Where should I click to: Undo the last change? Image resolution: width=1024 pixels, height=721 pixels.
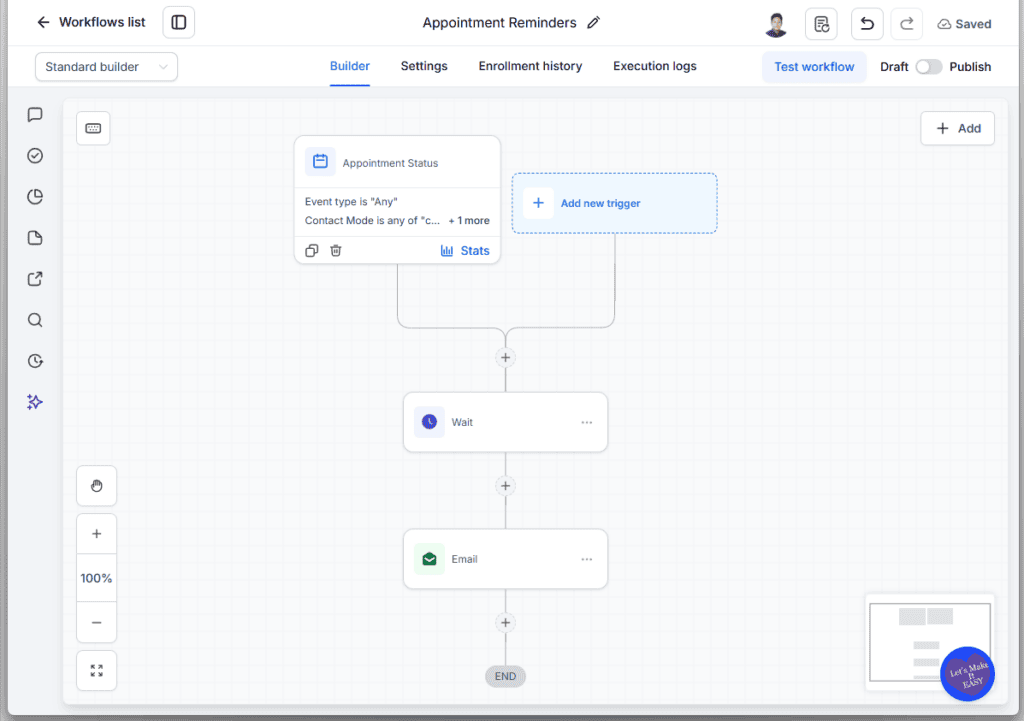click(867, 24)
